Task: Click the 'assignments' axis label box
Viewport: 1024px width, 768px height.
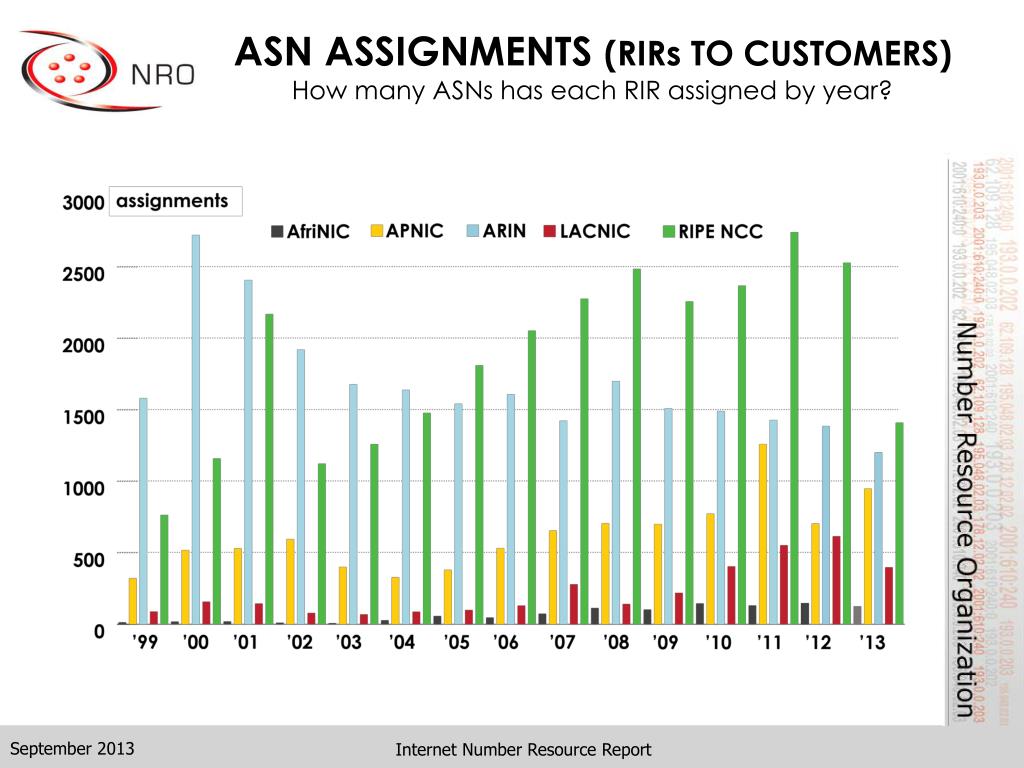Action: coord(176,201)
